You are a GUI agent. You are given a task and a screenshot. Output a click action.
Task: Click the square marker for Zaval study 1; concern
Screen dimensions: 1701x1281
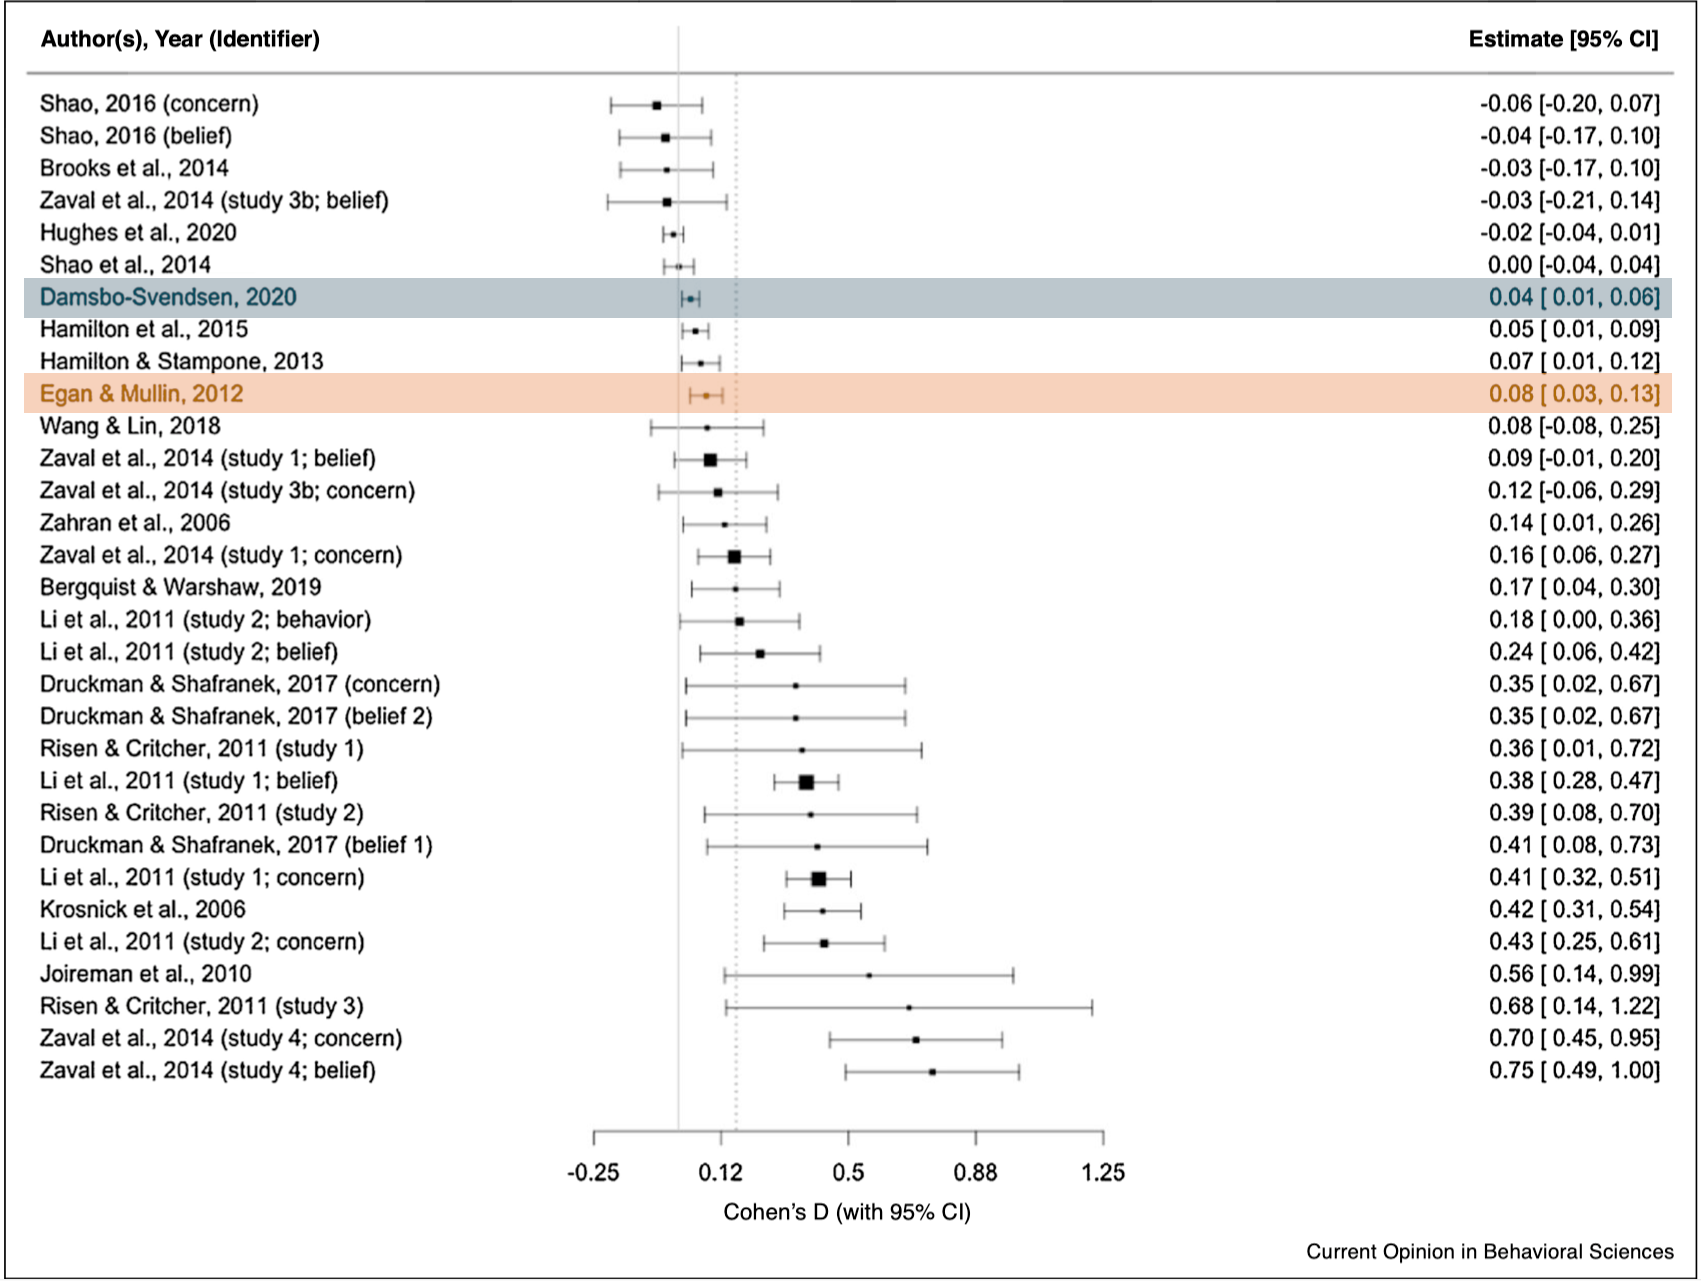(734, 557)
